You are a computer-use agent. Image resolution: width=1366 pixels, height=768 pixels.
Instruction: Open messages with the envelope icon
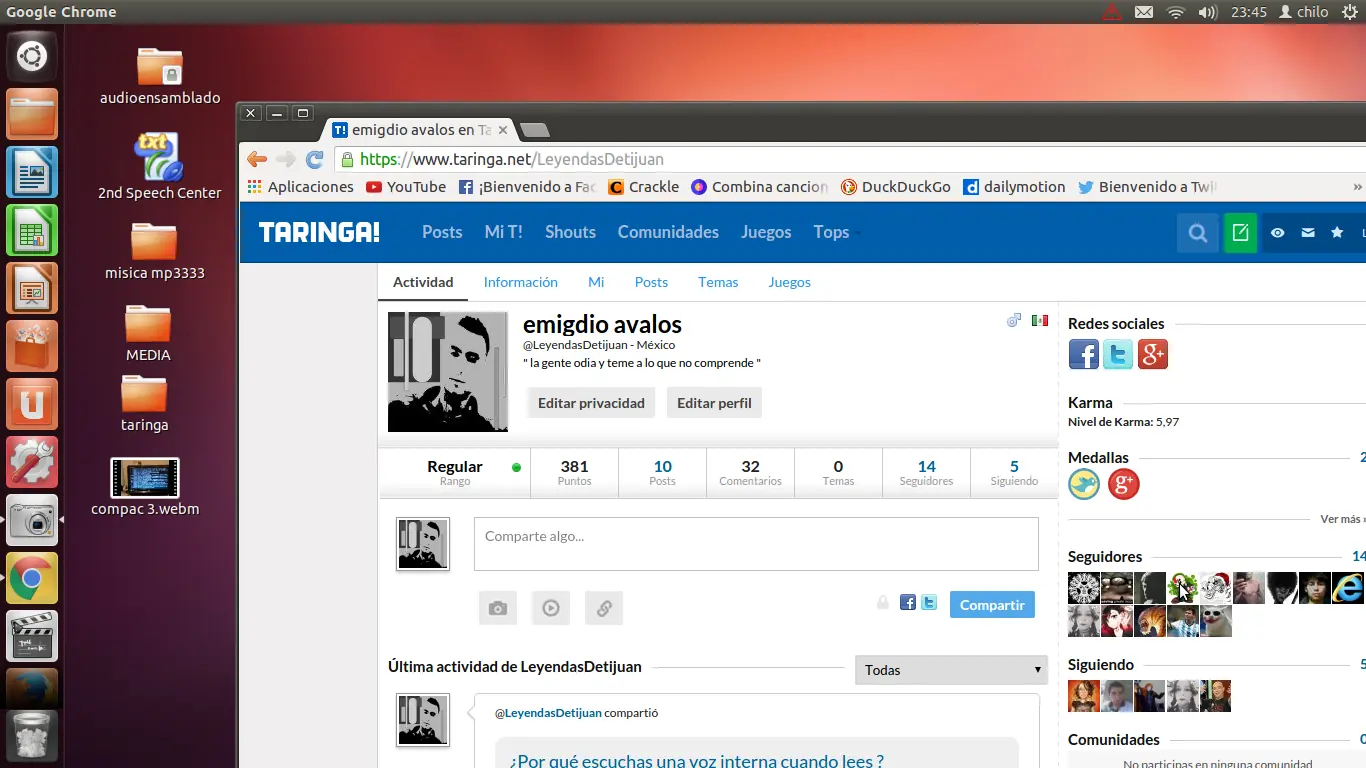pos(1307,233)
